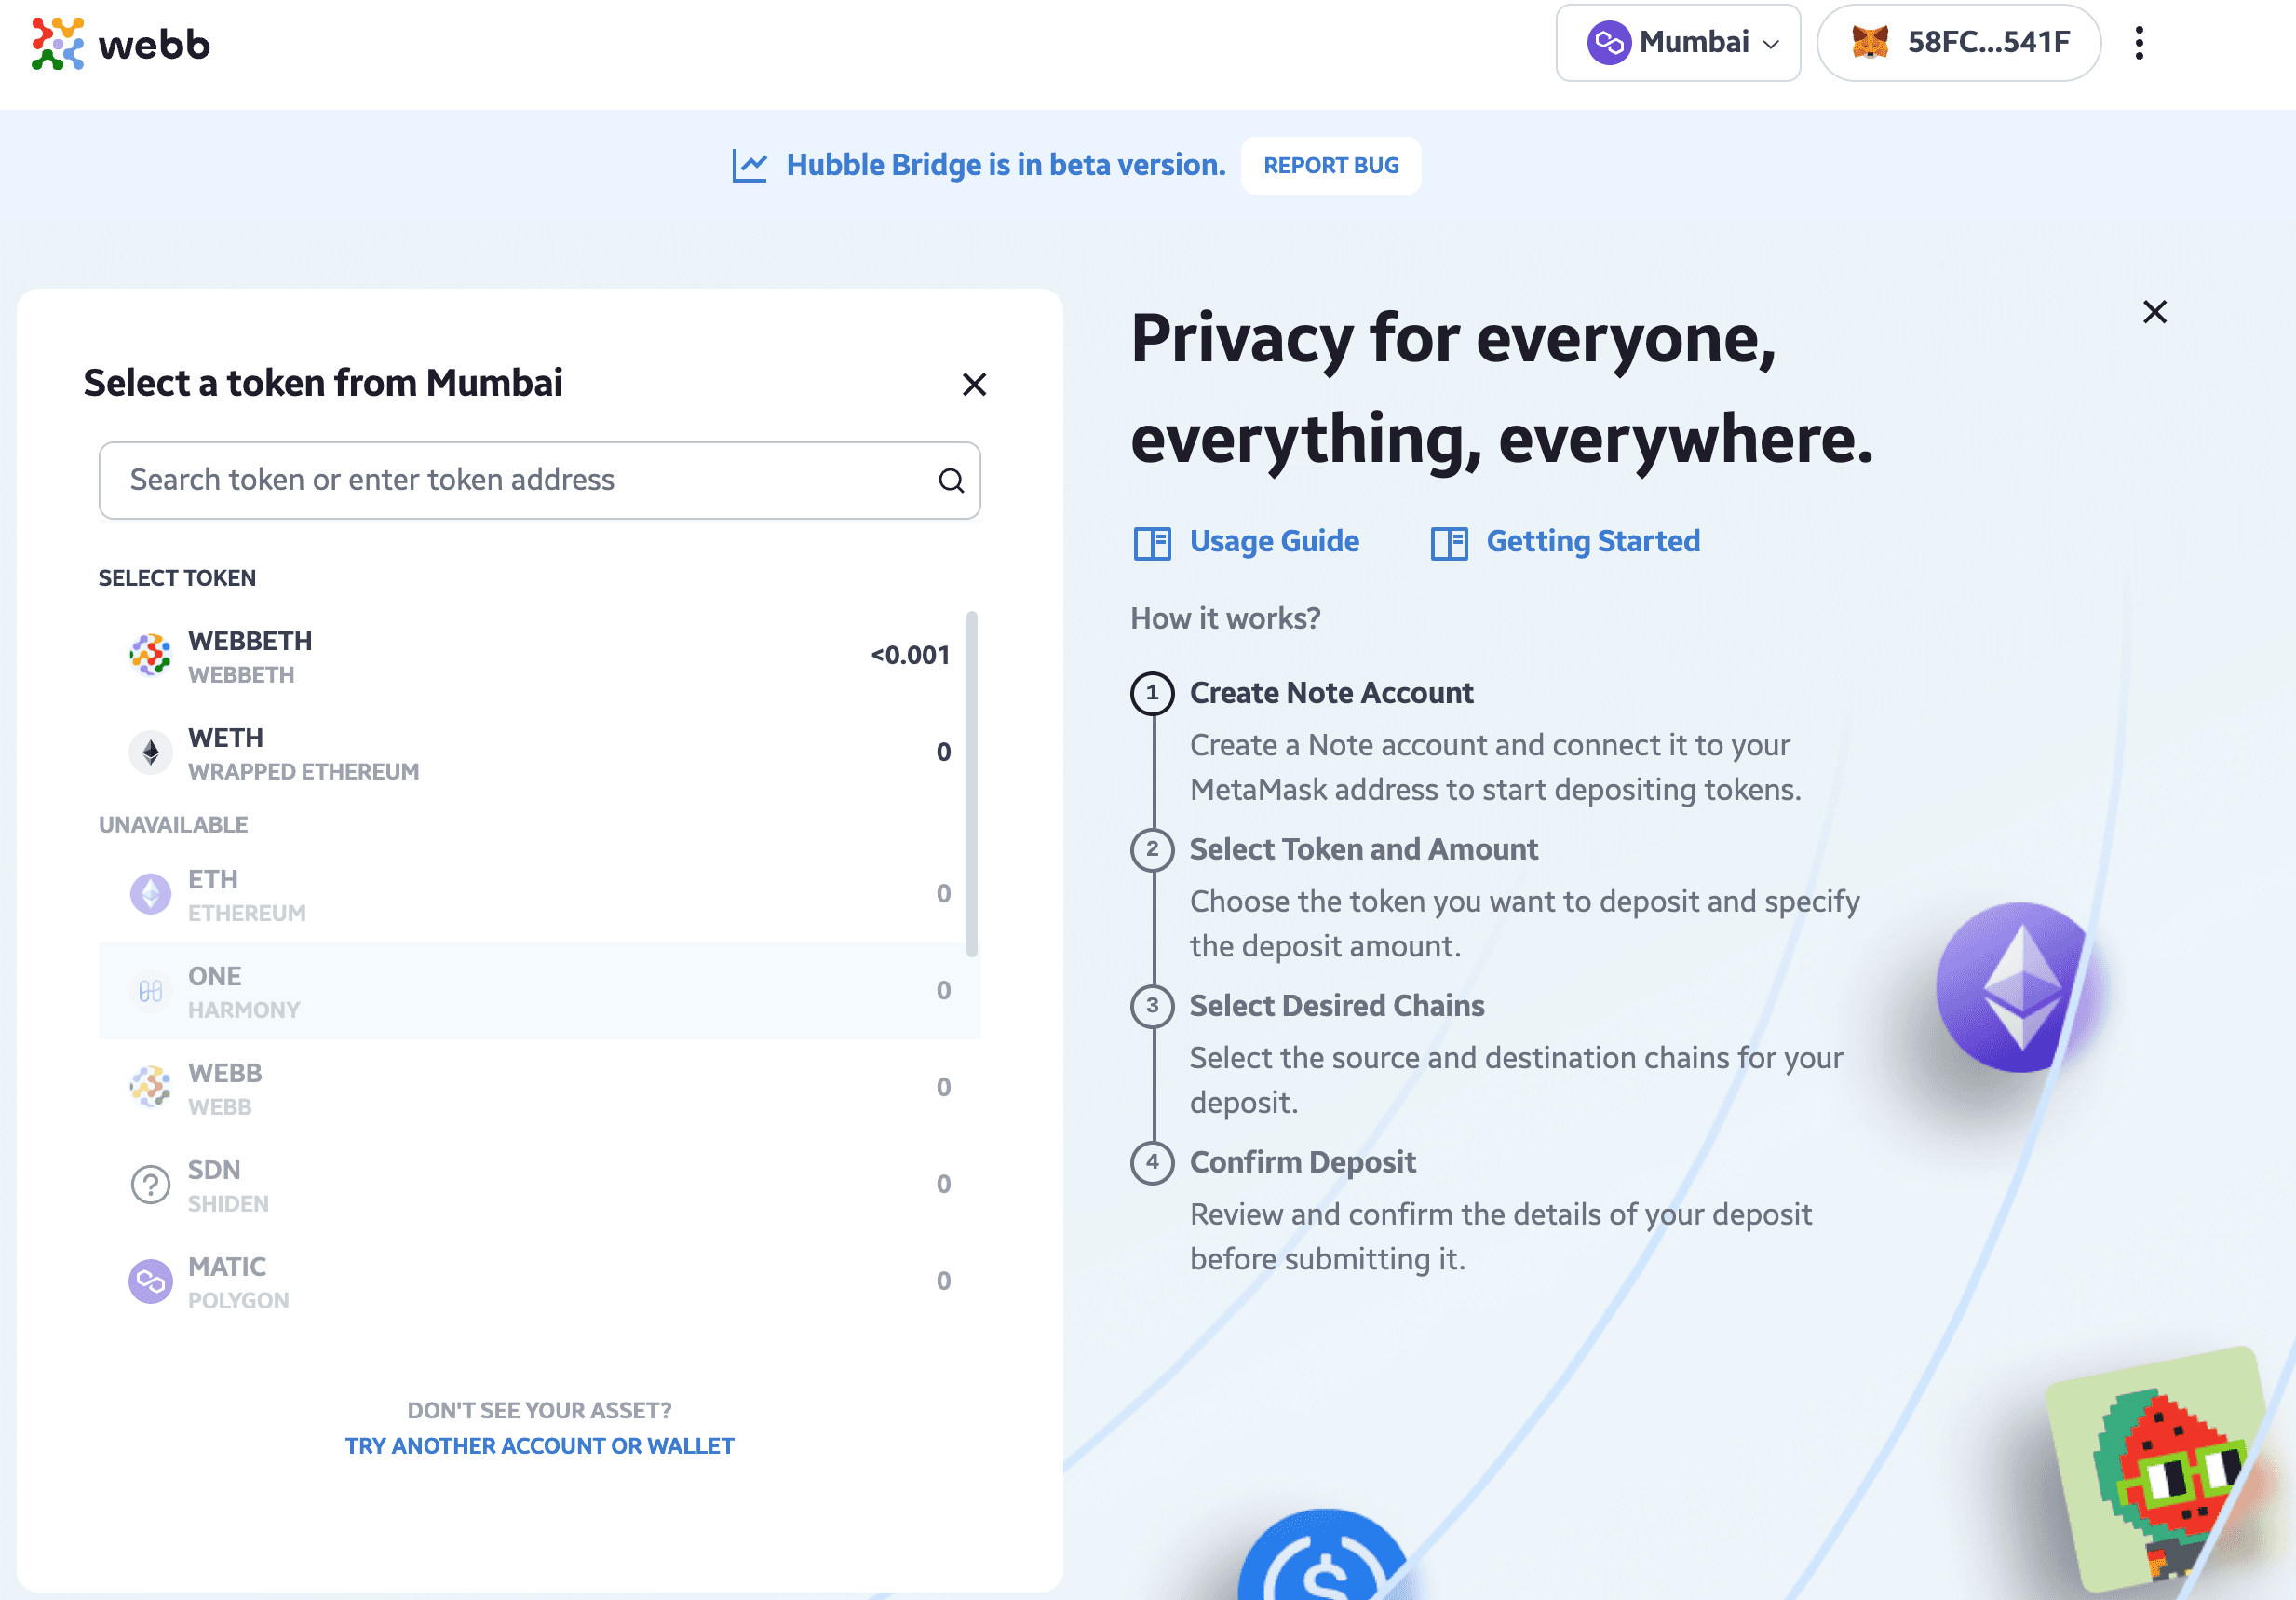The height and width of the screenshot is (1600, 2296).
Task: Click the ONE Harmony token row
Action: [539, 991]
